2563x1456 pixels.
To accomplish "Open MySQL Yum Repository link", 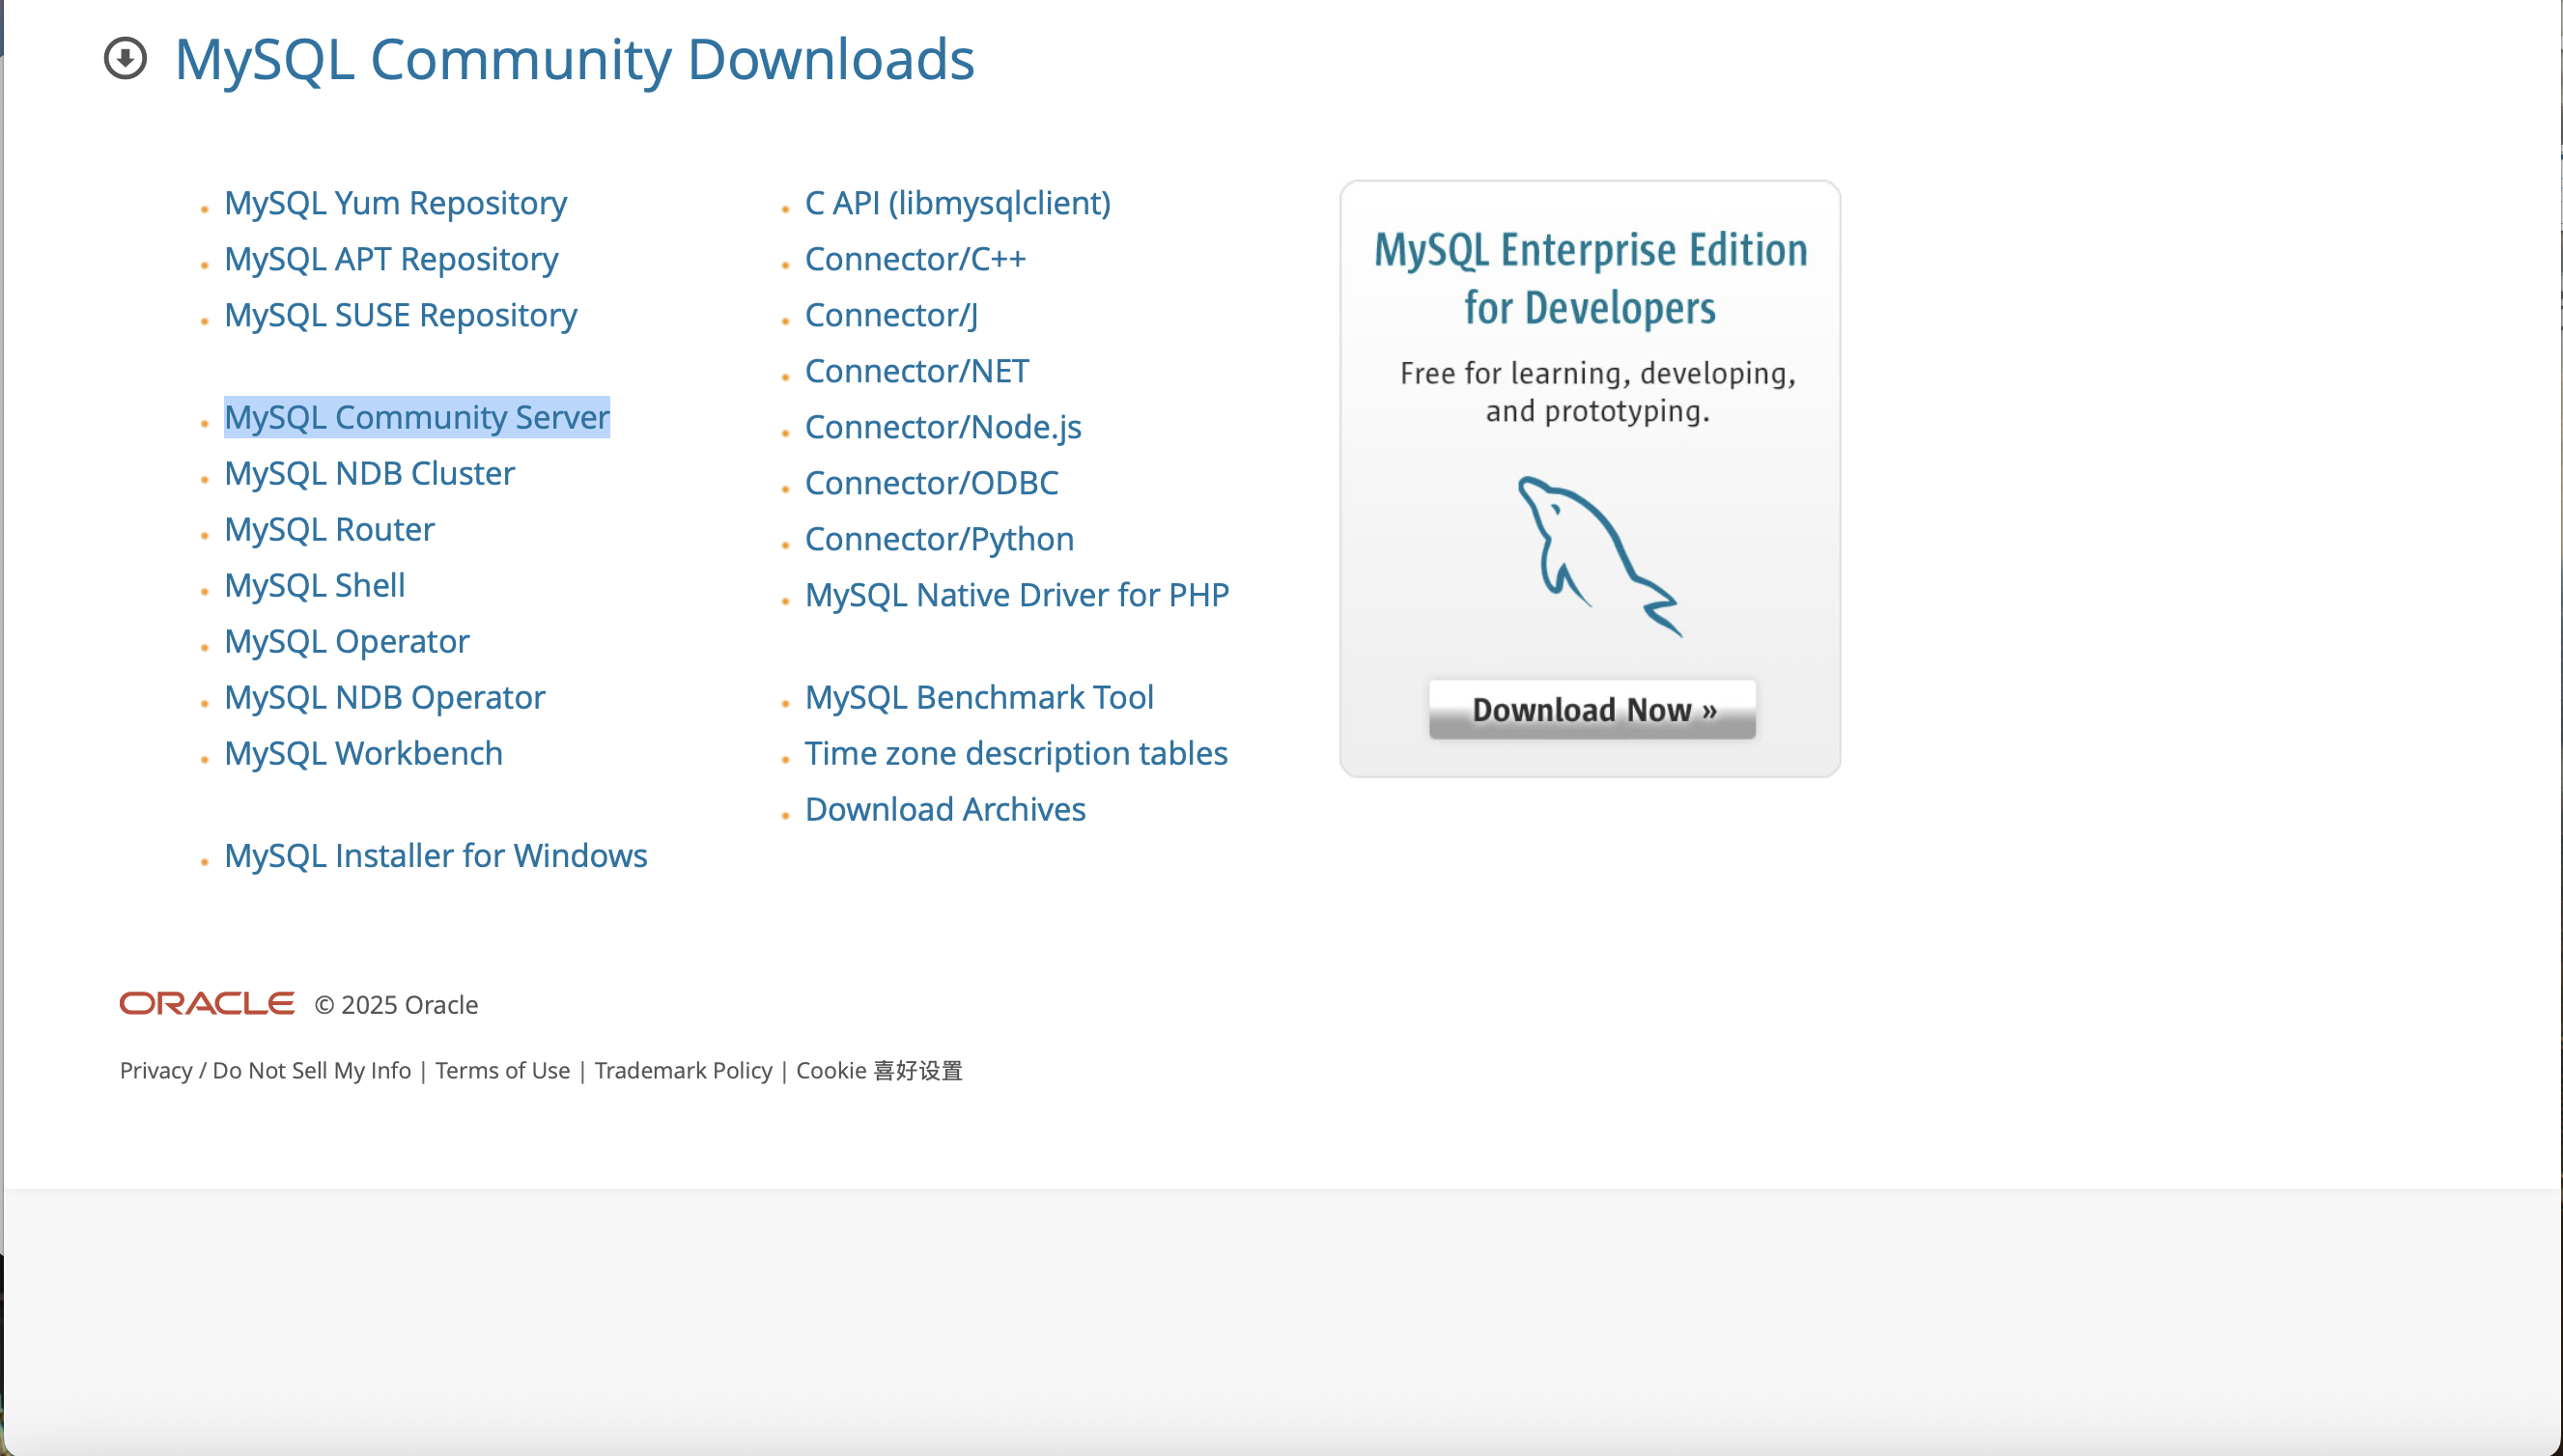I will 395,203.
